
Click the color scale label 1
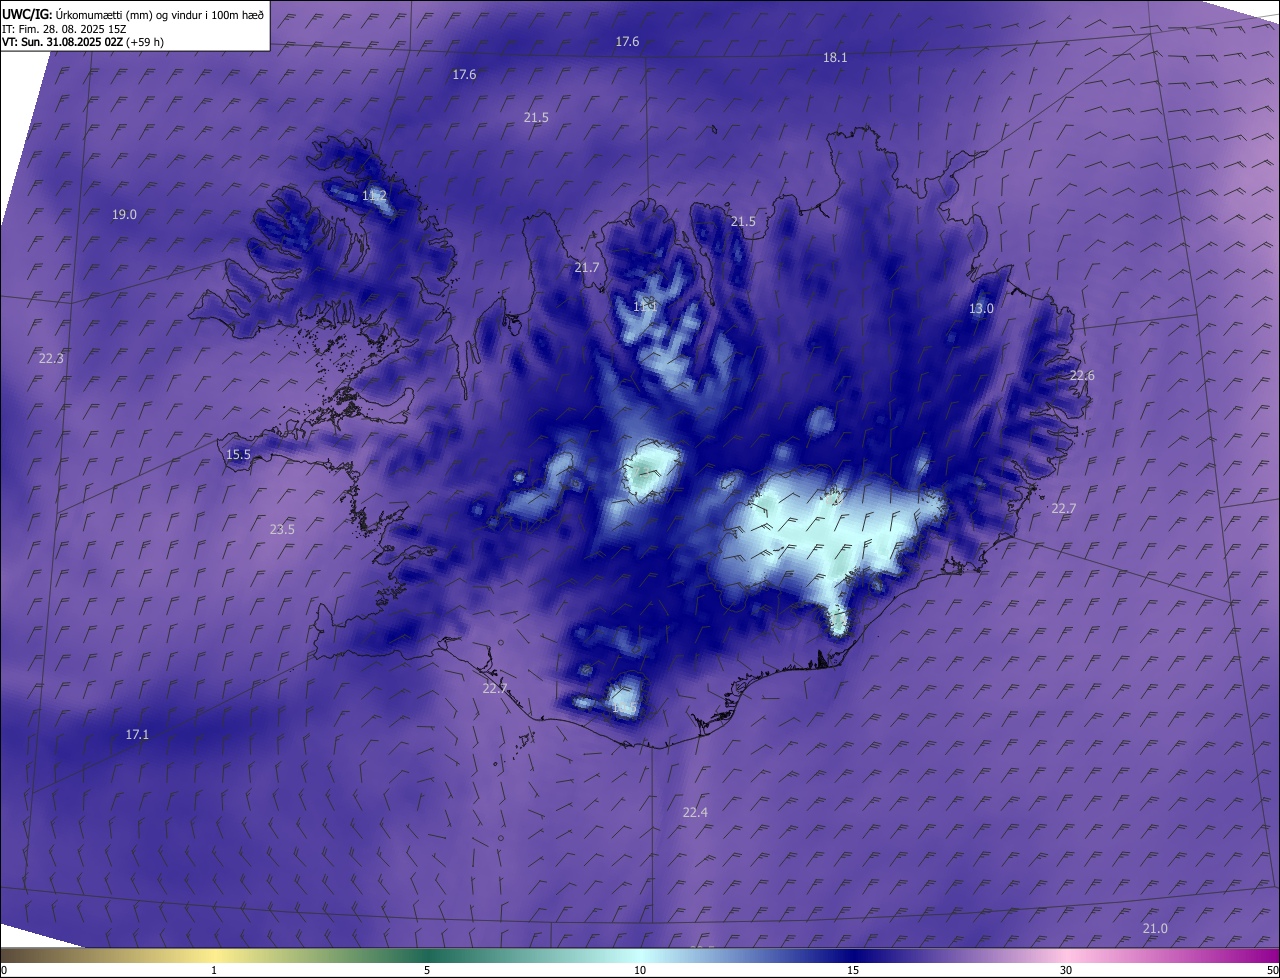[x=214, y=970]
